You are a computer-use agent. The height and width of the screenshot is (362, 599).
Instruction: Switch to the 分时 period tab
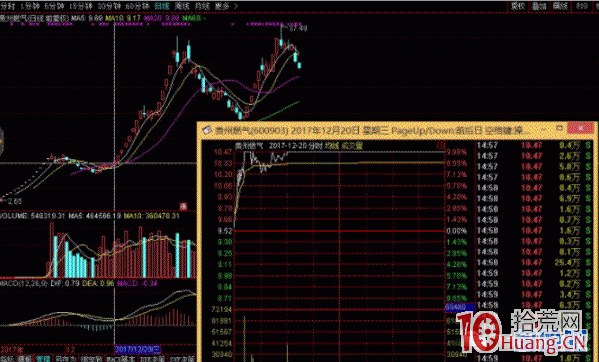(8, 6)
